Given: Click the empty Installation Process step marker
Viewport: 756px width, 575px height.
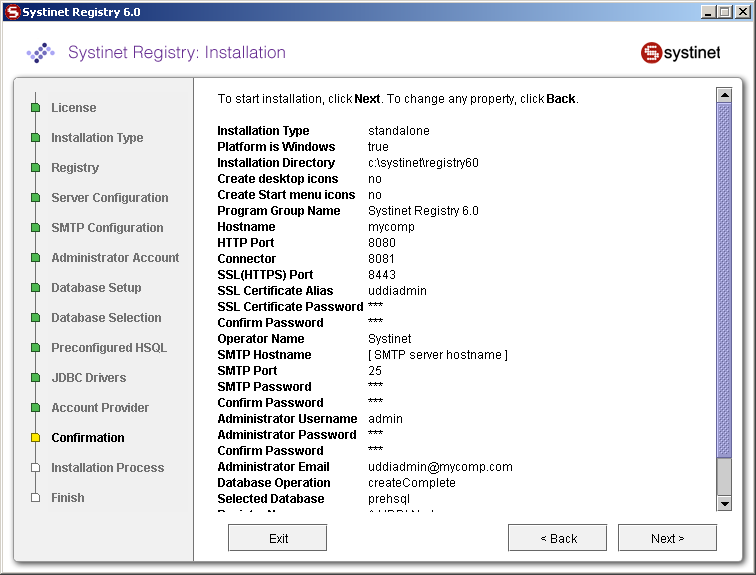Looking at the screenshot, I should (35, 468).
